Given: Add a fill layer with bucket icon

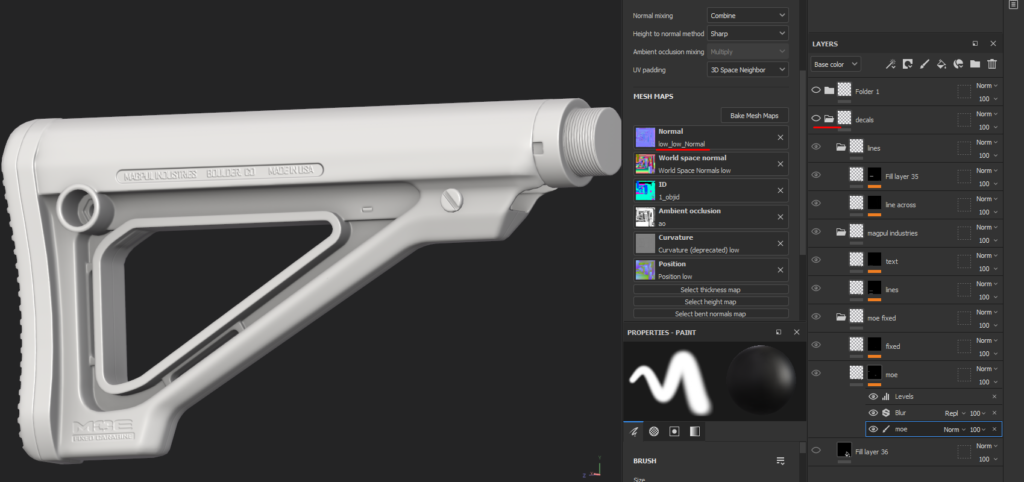Looking at the screenshot, I should click(x=941, y=64).
